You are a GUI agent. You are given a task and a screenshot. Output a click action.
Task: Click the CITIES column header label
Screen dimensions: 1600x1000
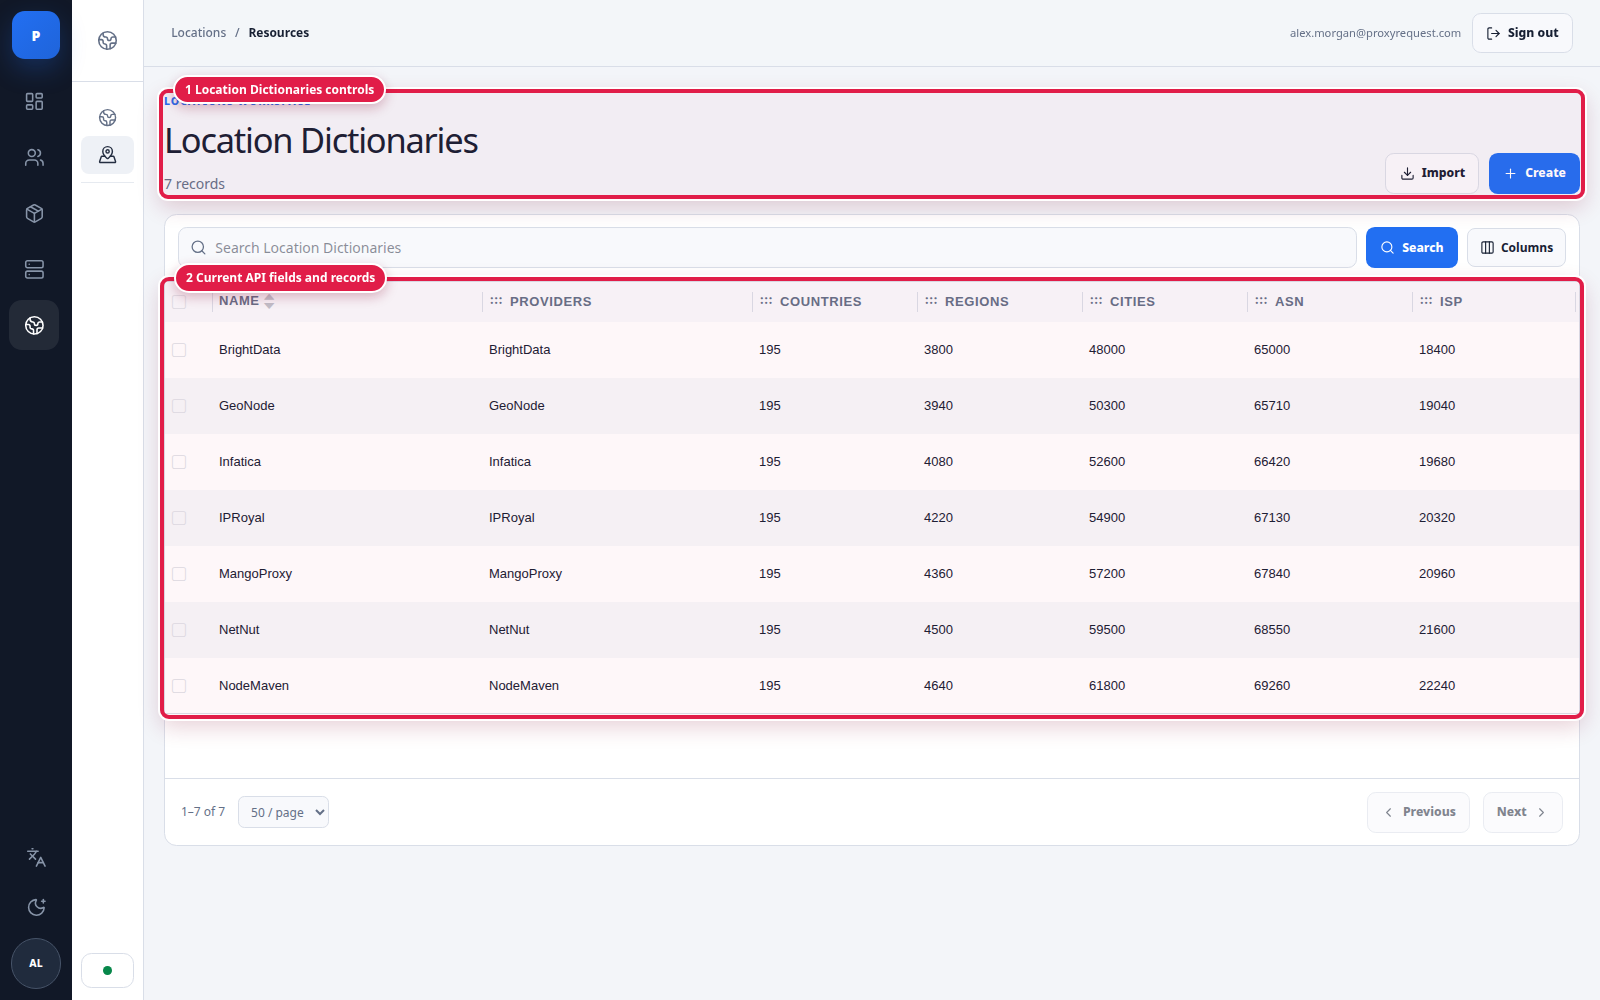click(1132, 302)
